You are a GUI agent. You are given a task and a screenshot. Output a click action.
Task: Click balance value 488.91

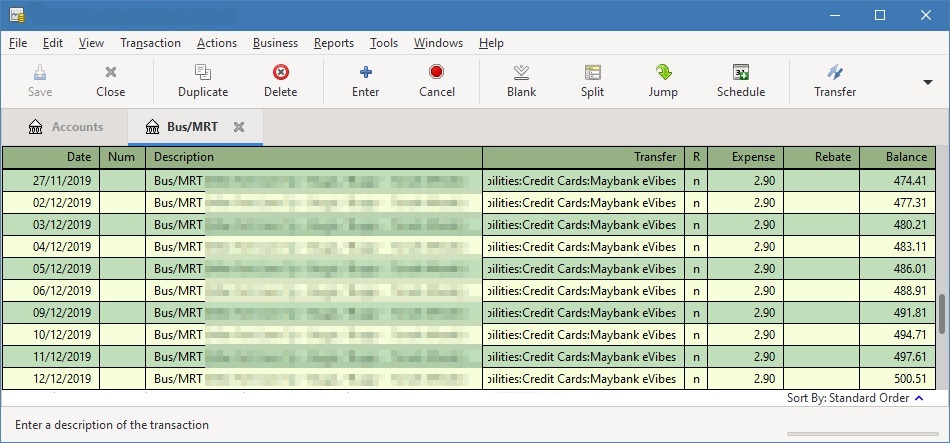point(910,291)
